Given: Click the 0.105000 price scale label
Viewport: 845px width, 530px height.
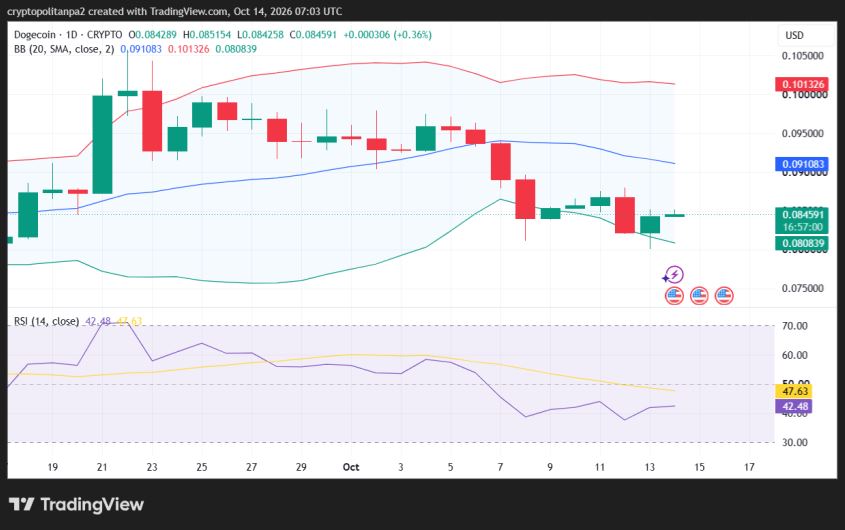Looking at the screenshot, I should pos(802,56).
